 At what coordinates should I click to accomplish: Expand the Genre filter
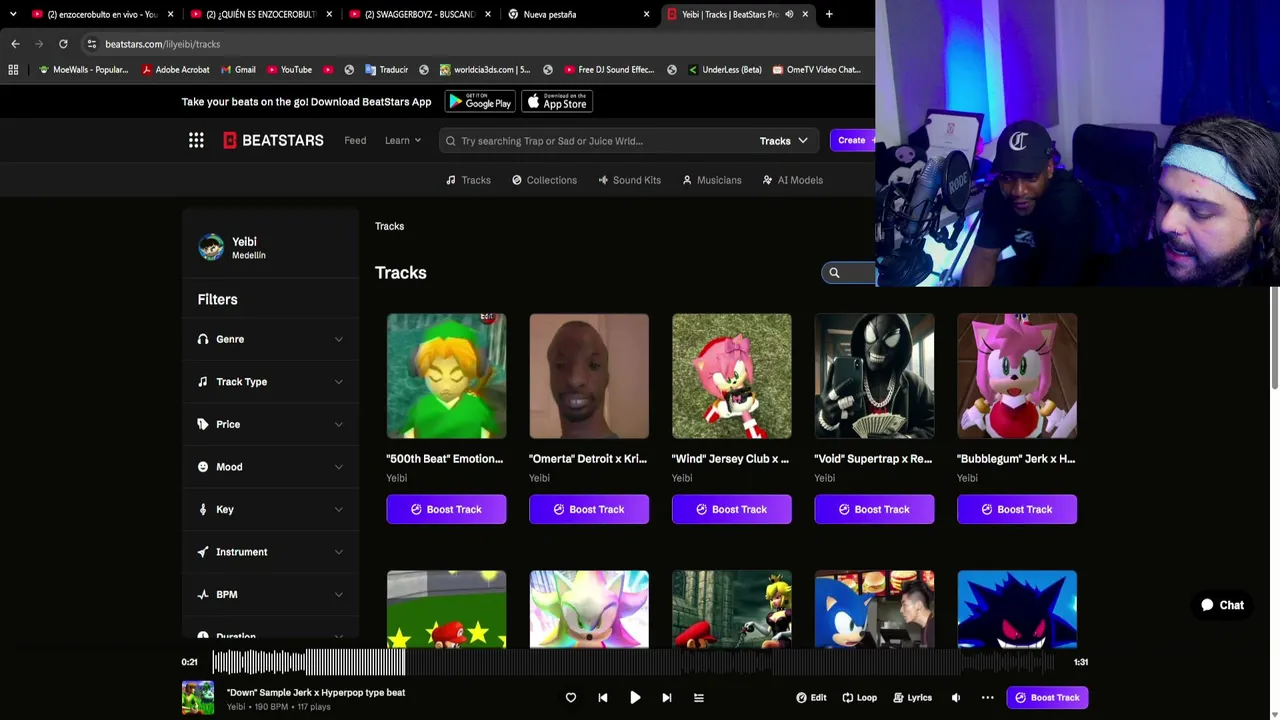tap(270, 339)
